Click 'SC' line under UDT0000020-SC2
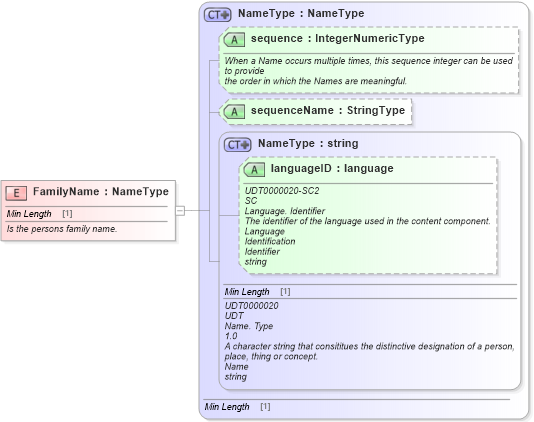534x422 pixels. (251, 201)
